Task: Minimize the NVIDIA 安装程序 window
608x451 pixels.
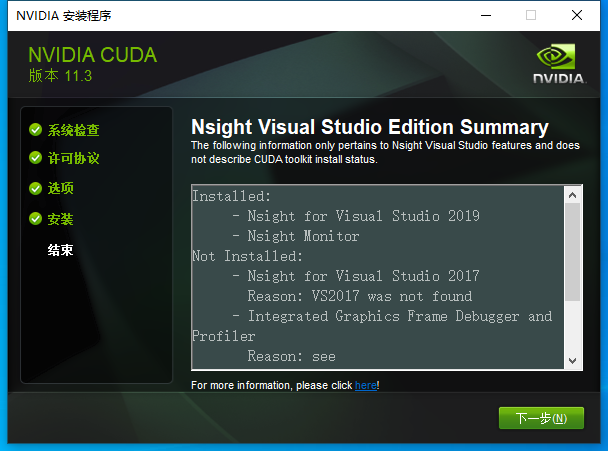Action: pyautogui.click(x=486, y=16)
